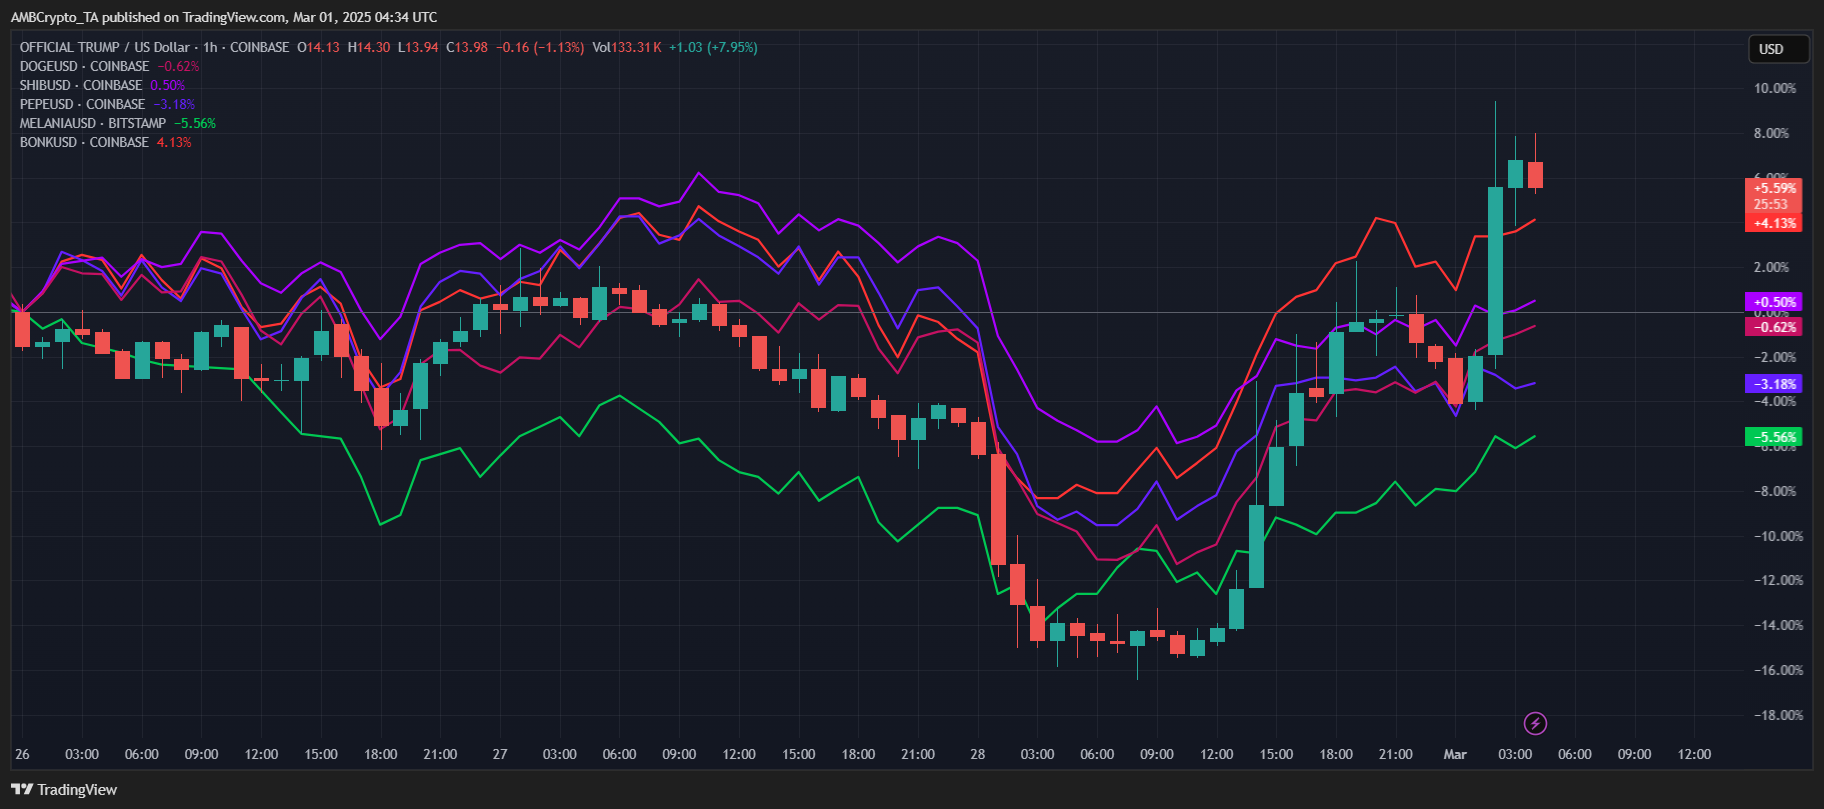Screen dimensions: 1824x809
Task: Click the '28' date on time axis
Action: click(x=977, y=754)
